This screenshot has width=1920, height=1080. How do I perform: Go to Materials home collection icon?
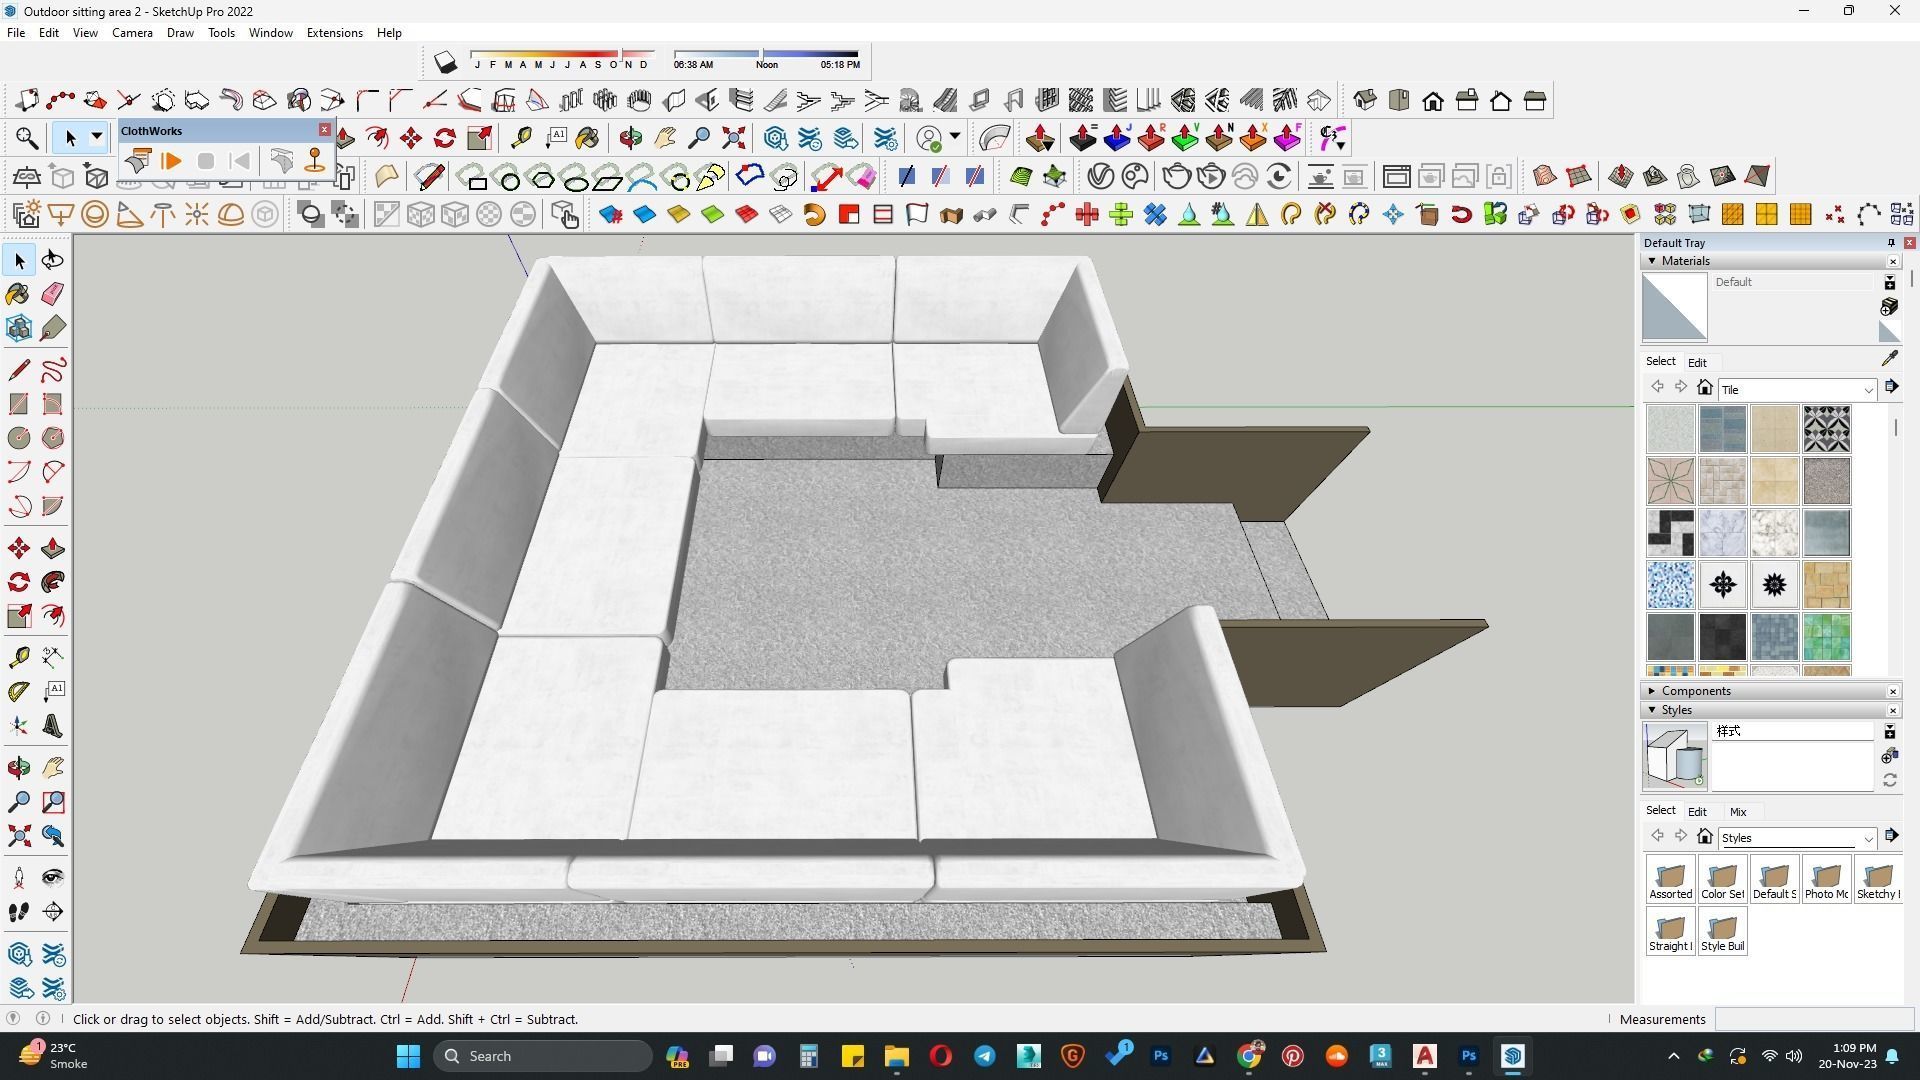click(1705, 388)
